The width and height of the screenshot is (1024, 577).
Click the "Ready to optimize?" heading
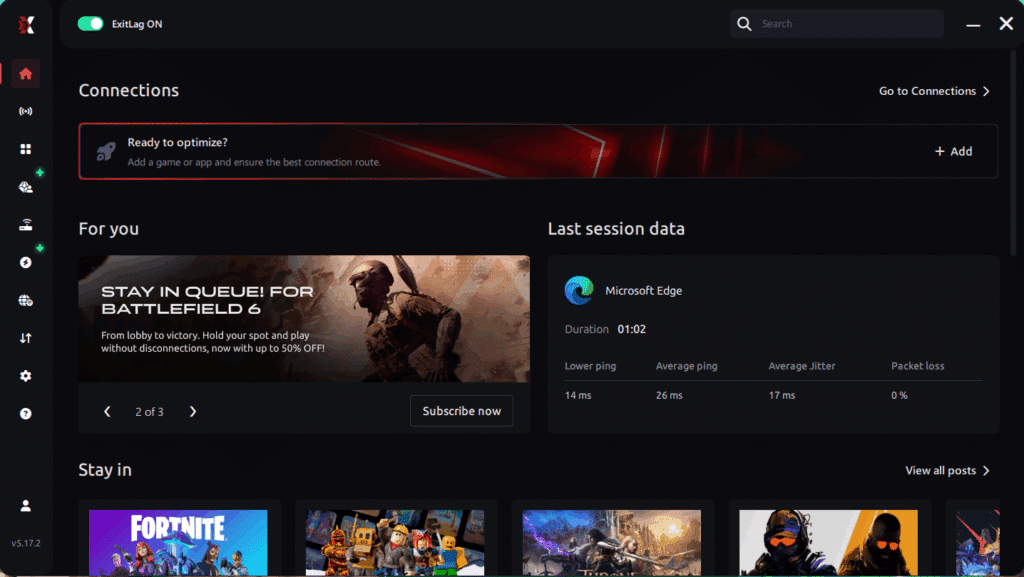178,142
